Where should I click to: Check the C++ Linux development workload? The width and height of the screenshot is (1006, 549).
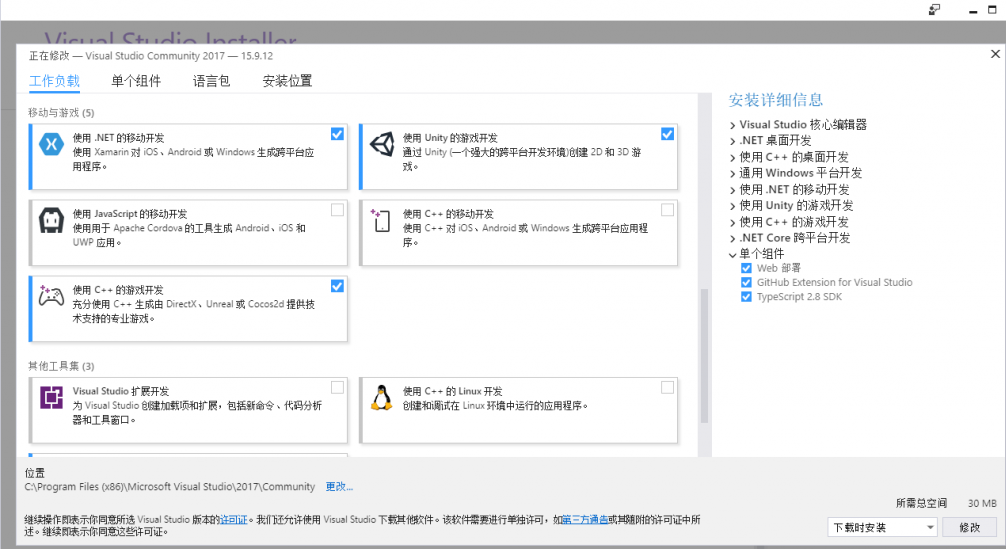(x=667, y=387)
